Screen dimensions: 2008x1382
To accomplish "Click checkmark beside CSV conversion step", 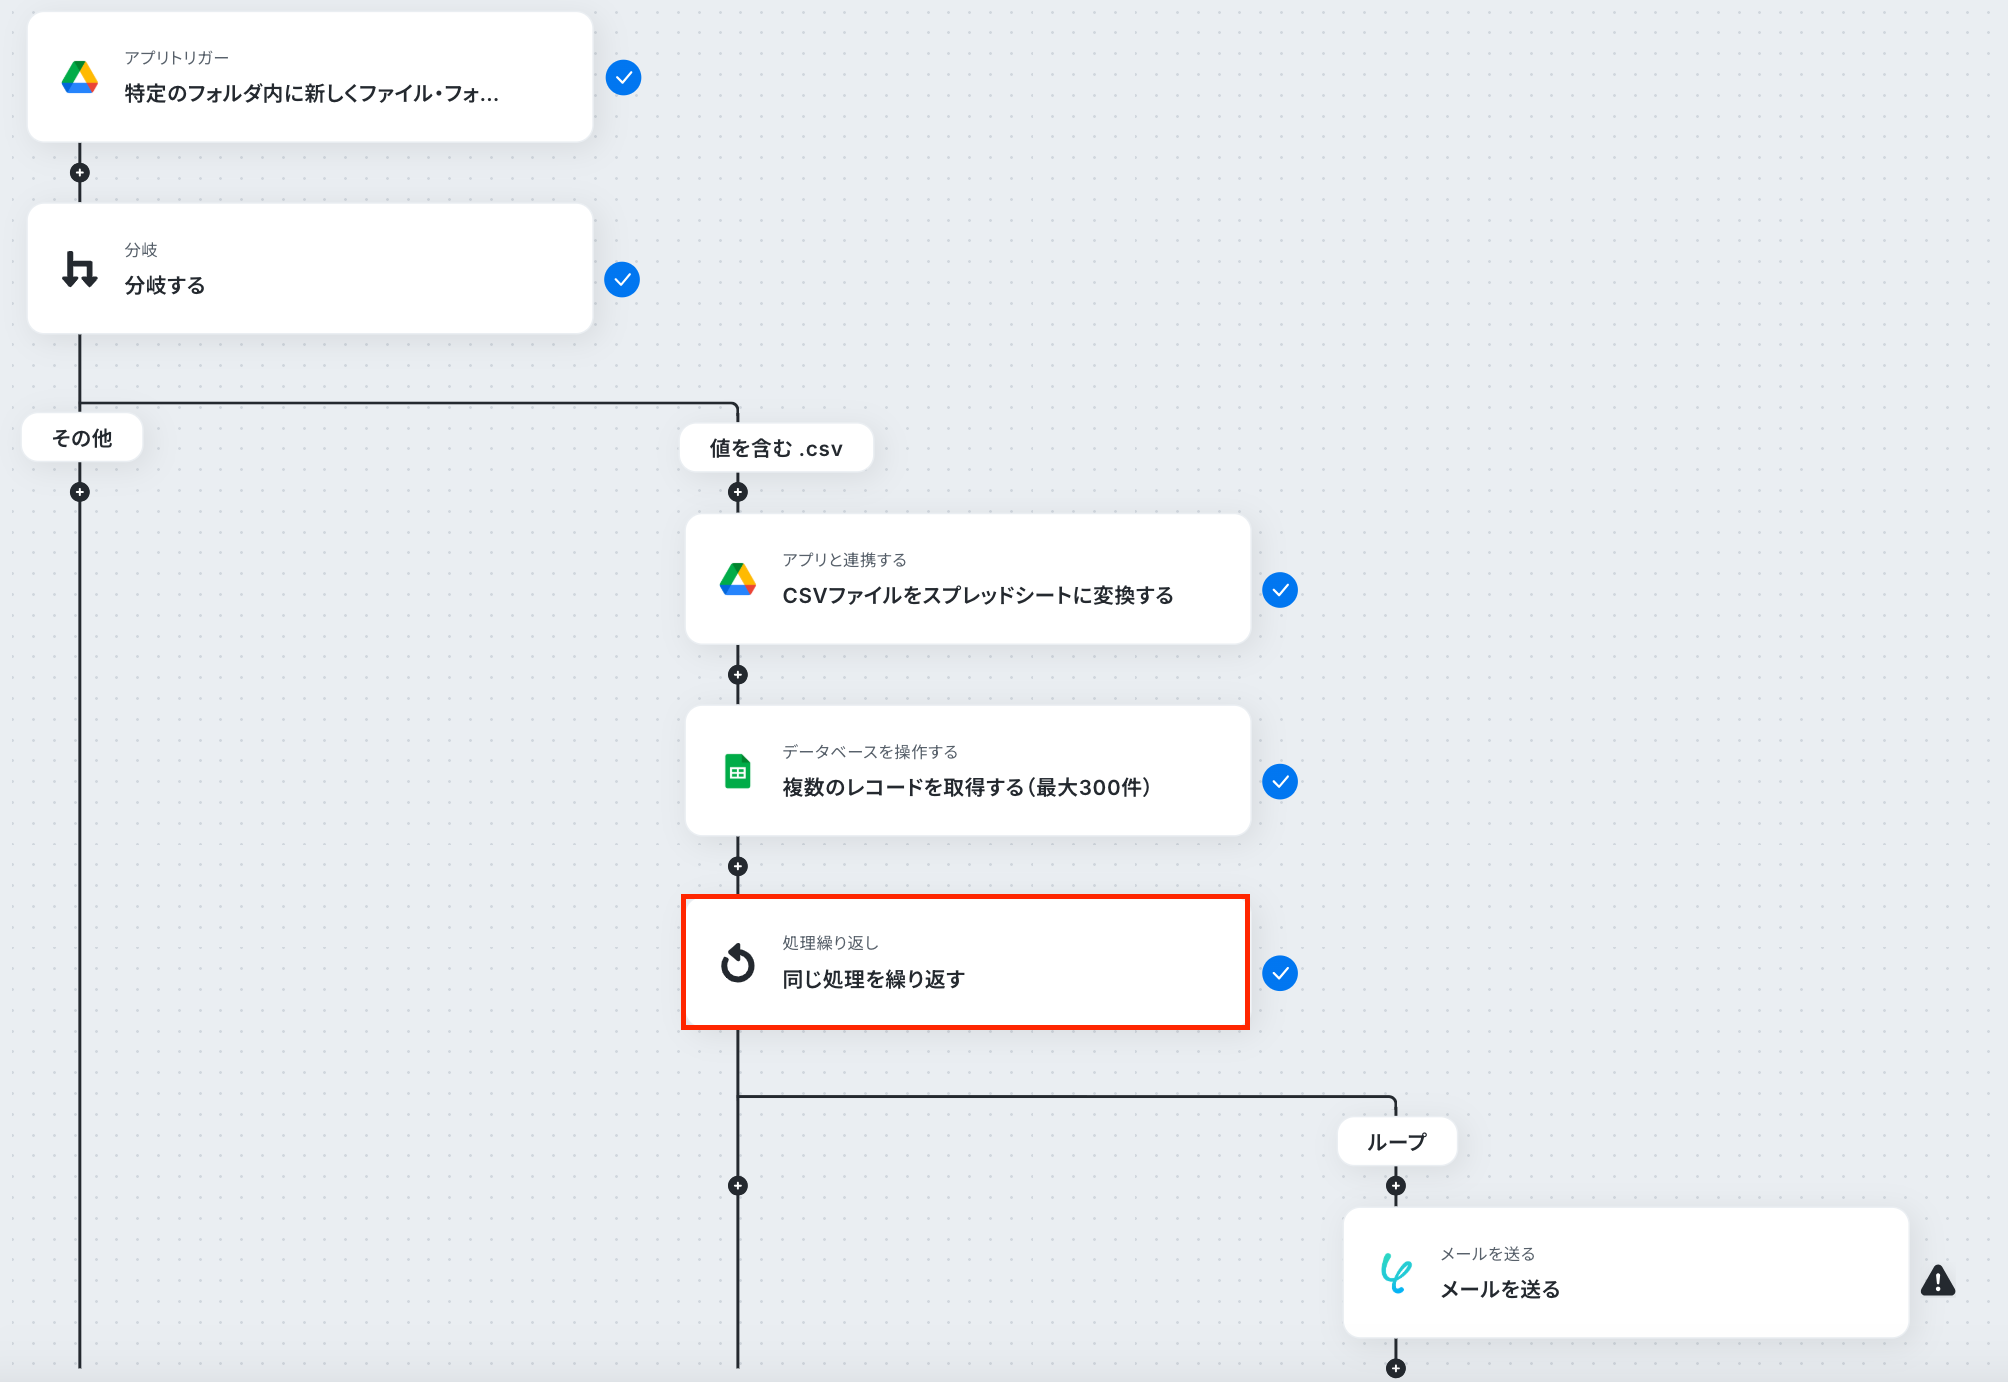I will [x=1280, y=590].
